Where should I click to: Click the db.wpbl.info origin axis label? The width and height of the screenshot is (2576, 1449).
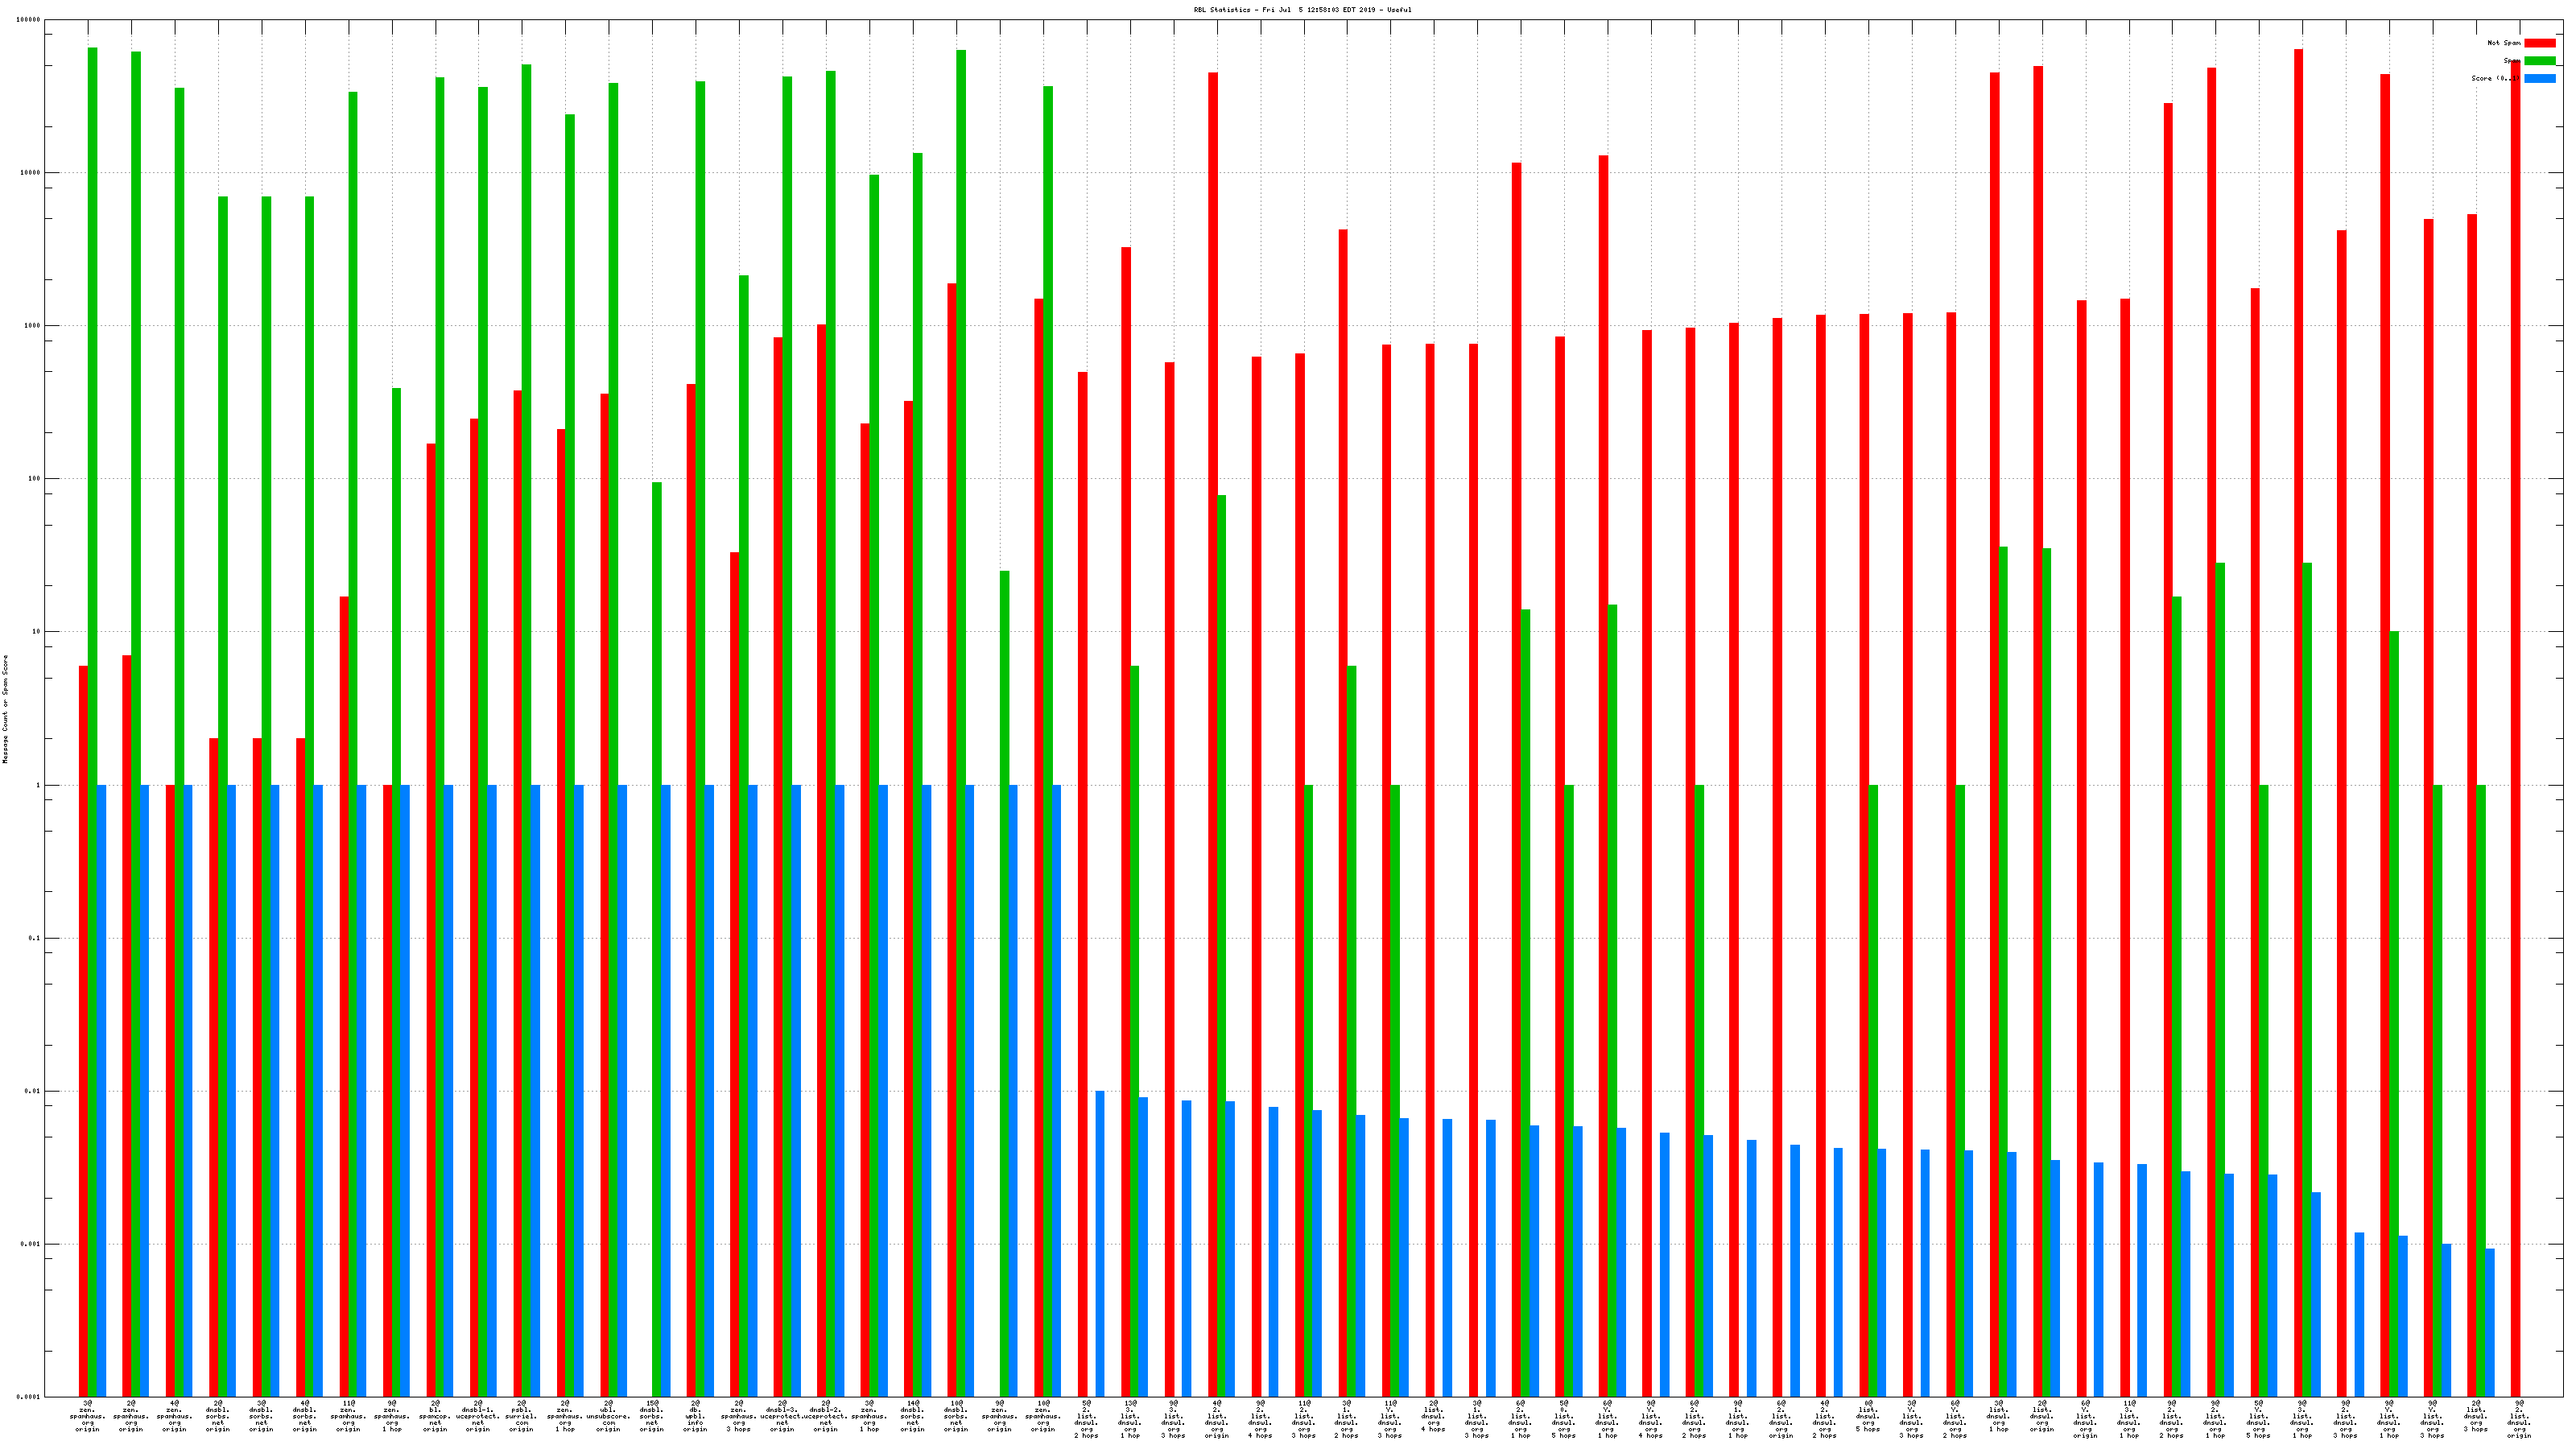tap(695, 1416)
